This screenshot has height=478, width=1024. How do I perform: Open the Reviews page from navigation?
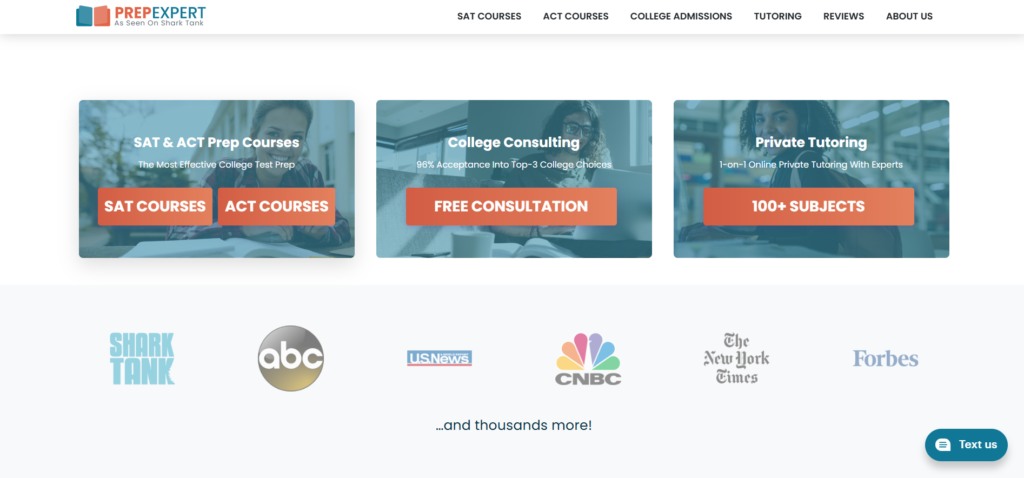click(844, 16)
